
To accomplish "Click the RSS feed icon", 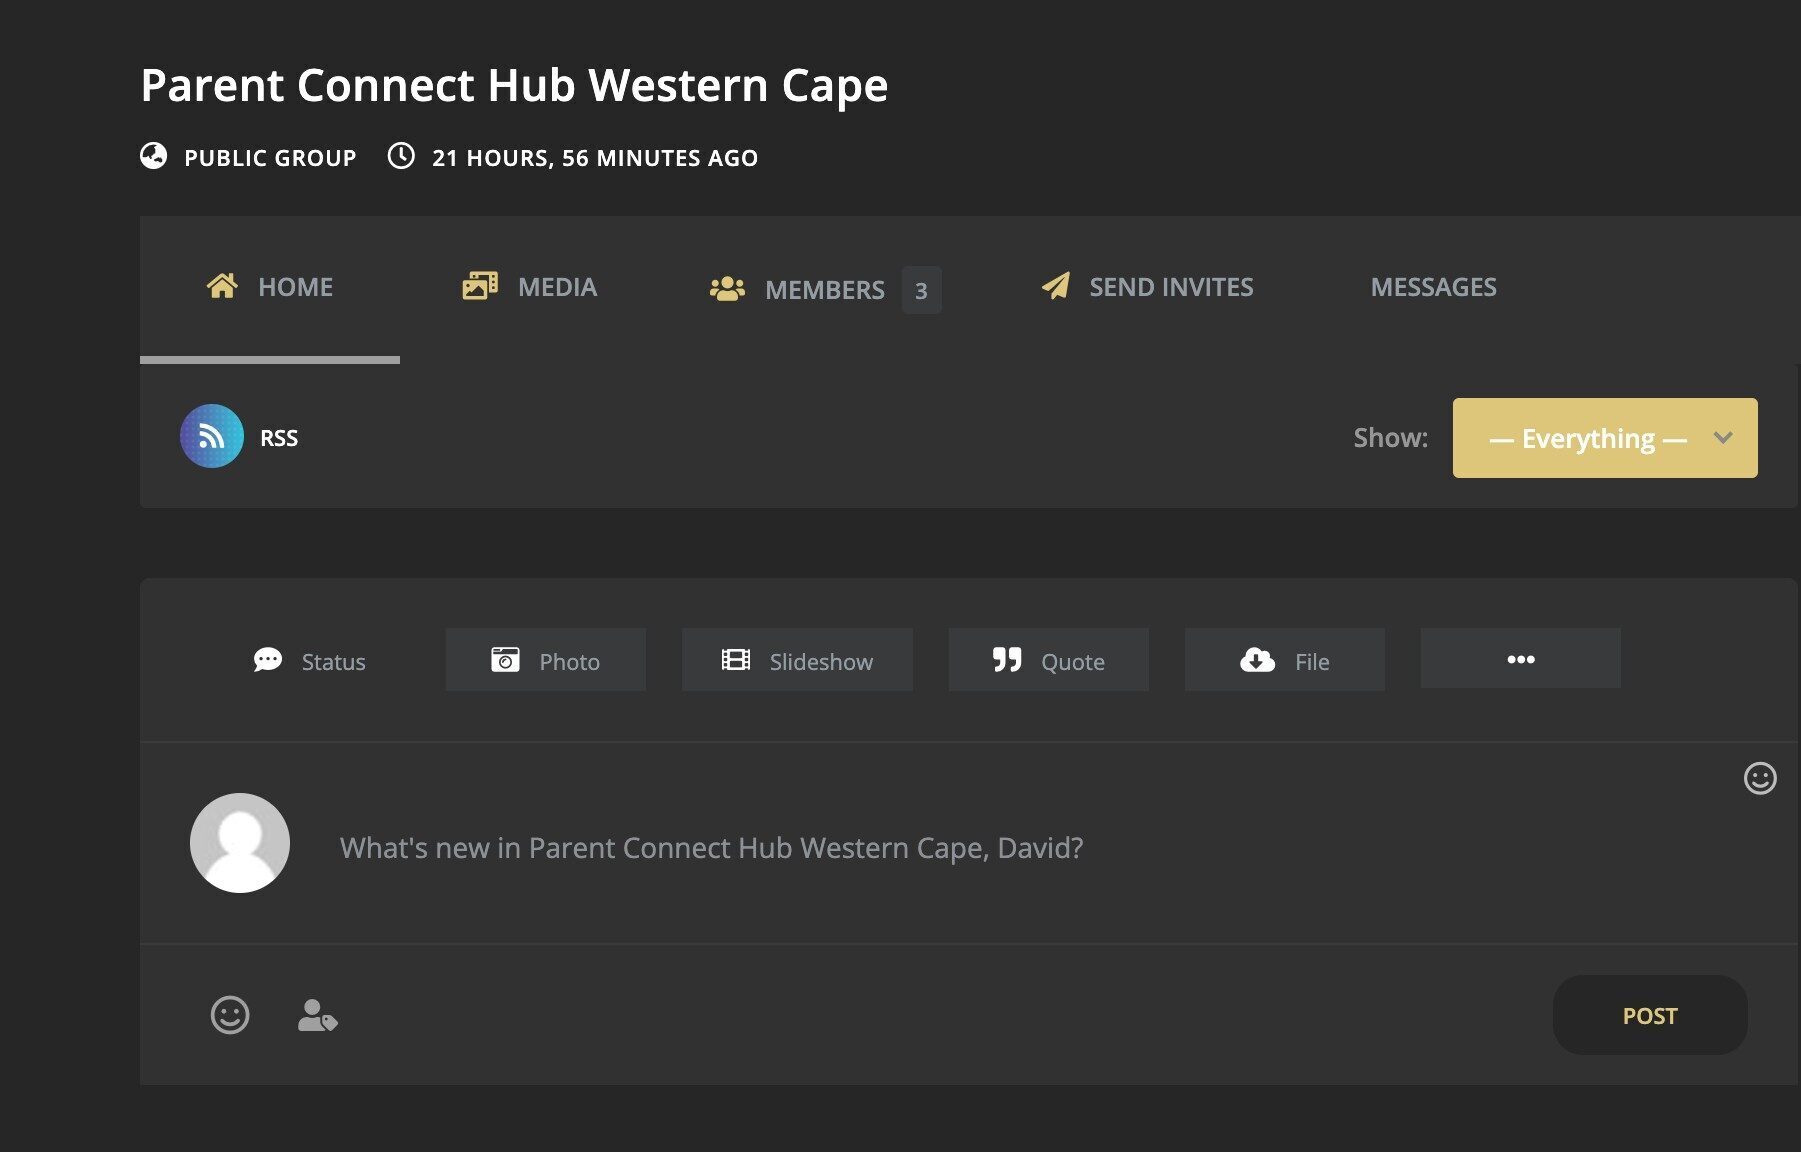I will pos(211,437).
